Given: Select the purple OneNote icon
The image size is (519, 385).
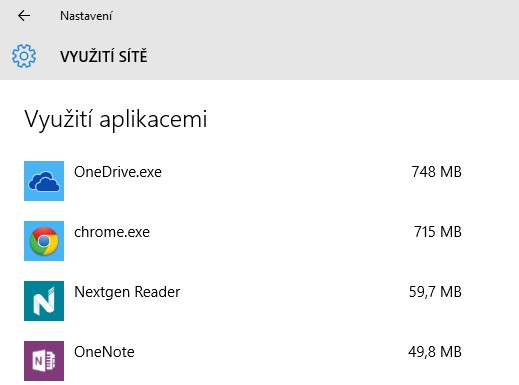Looking at the screenshot, I should pyautogui.click(x=44, y=361).
